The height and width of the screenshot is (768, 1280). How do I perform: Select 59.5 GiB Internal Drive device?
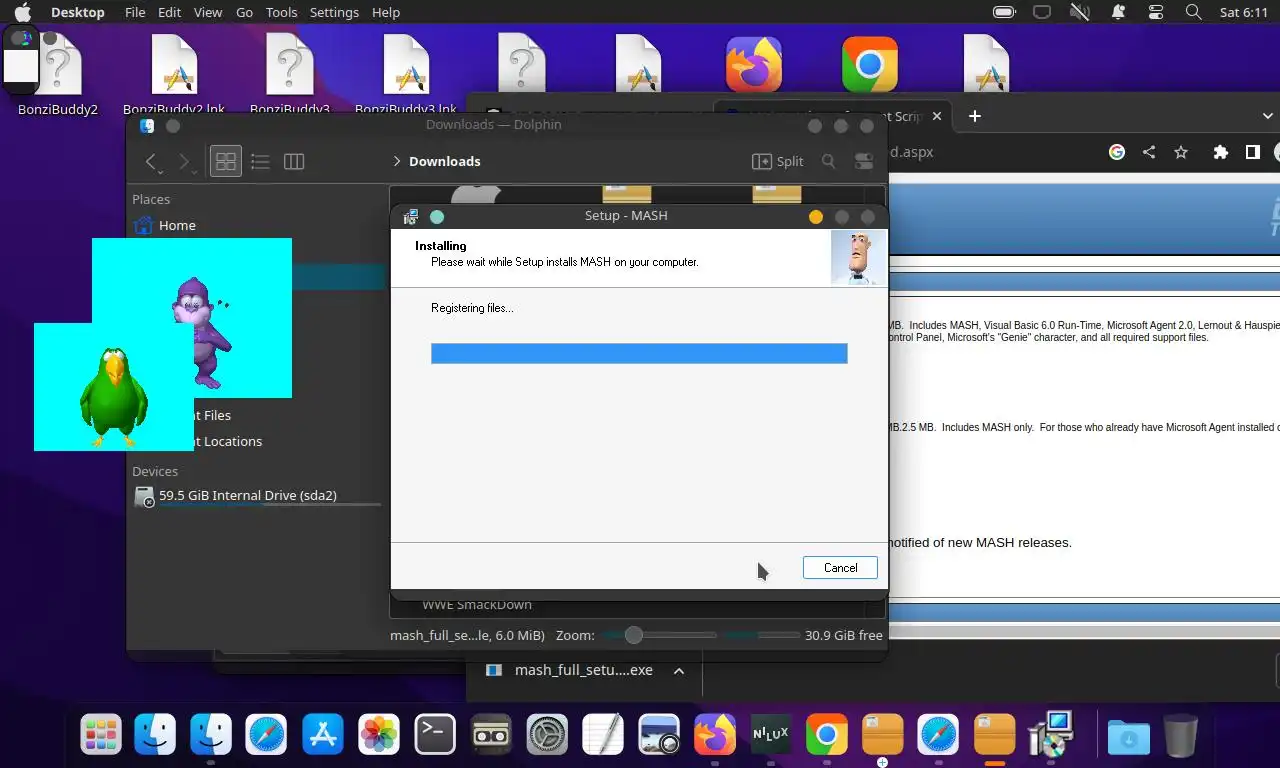(x=256, y=495)
